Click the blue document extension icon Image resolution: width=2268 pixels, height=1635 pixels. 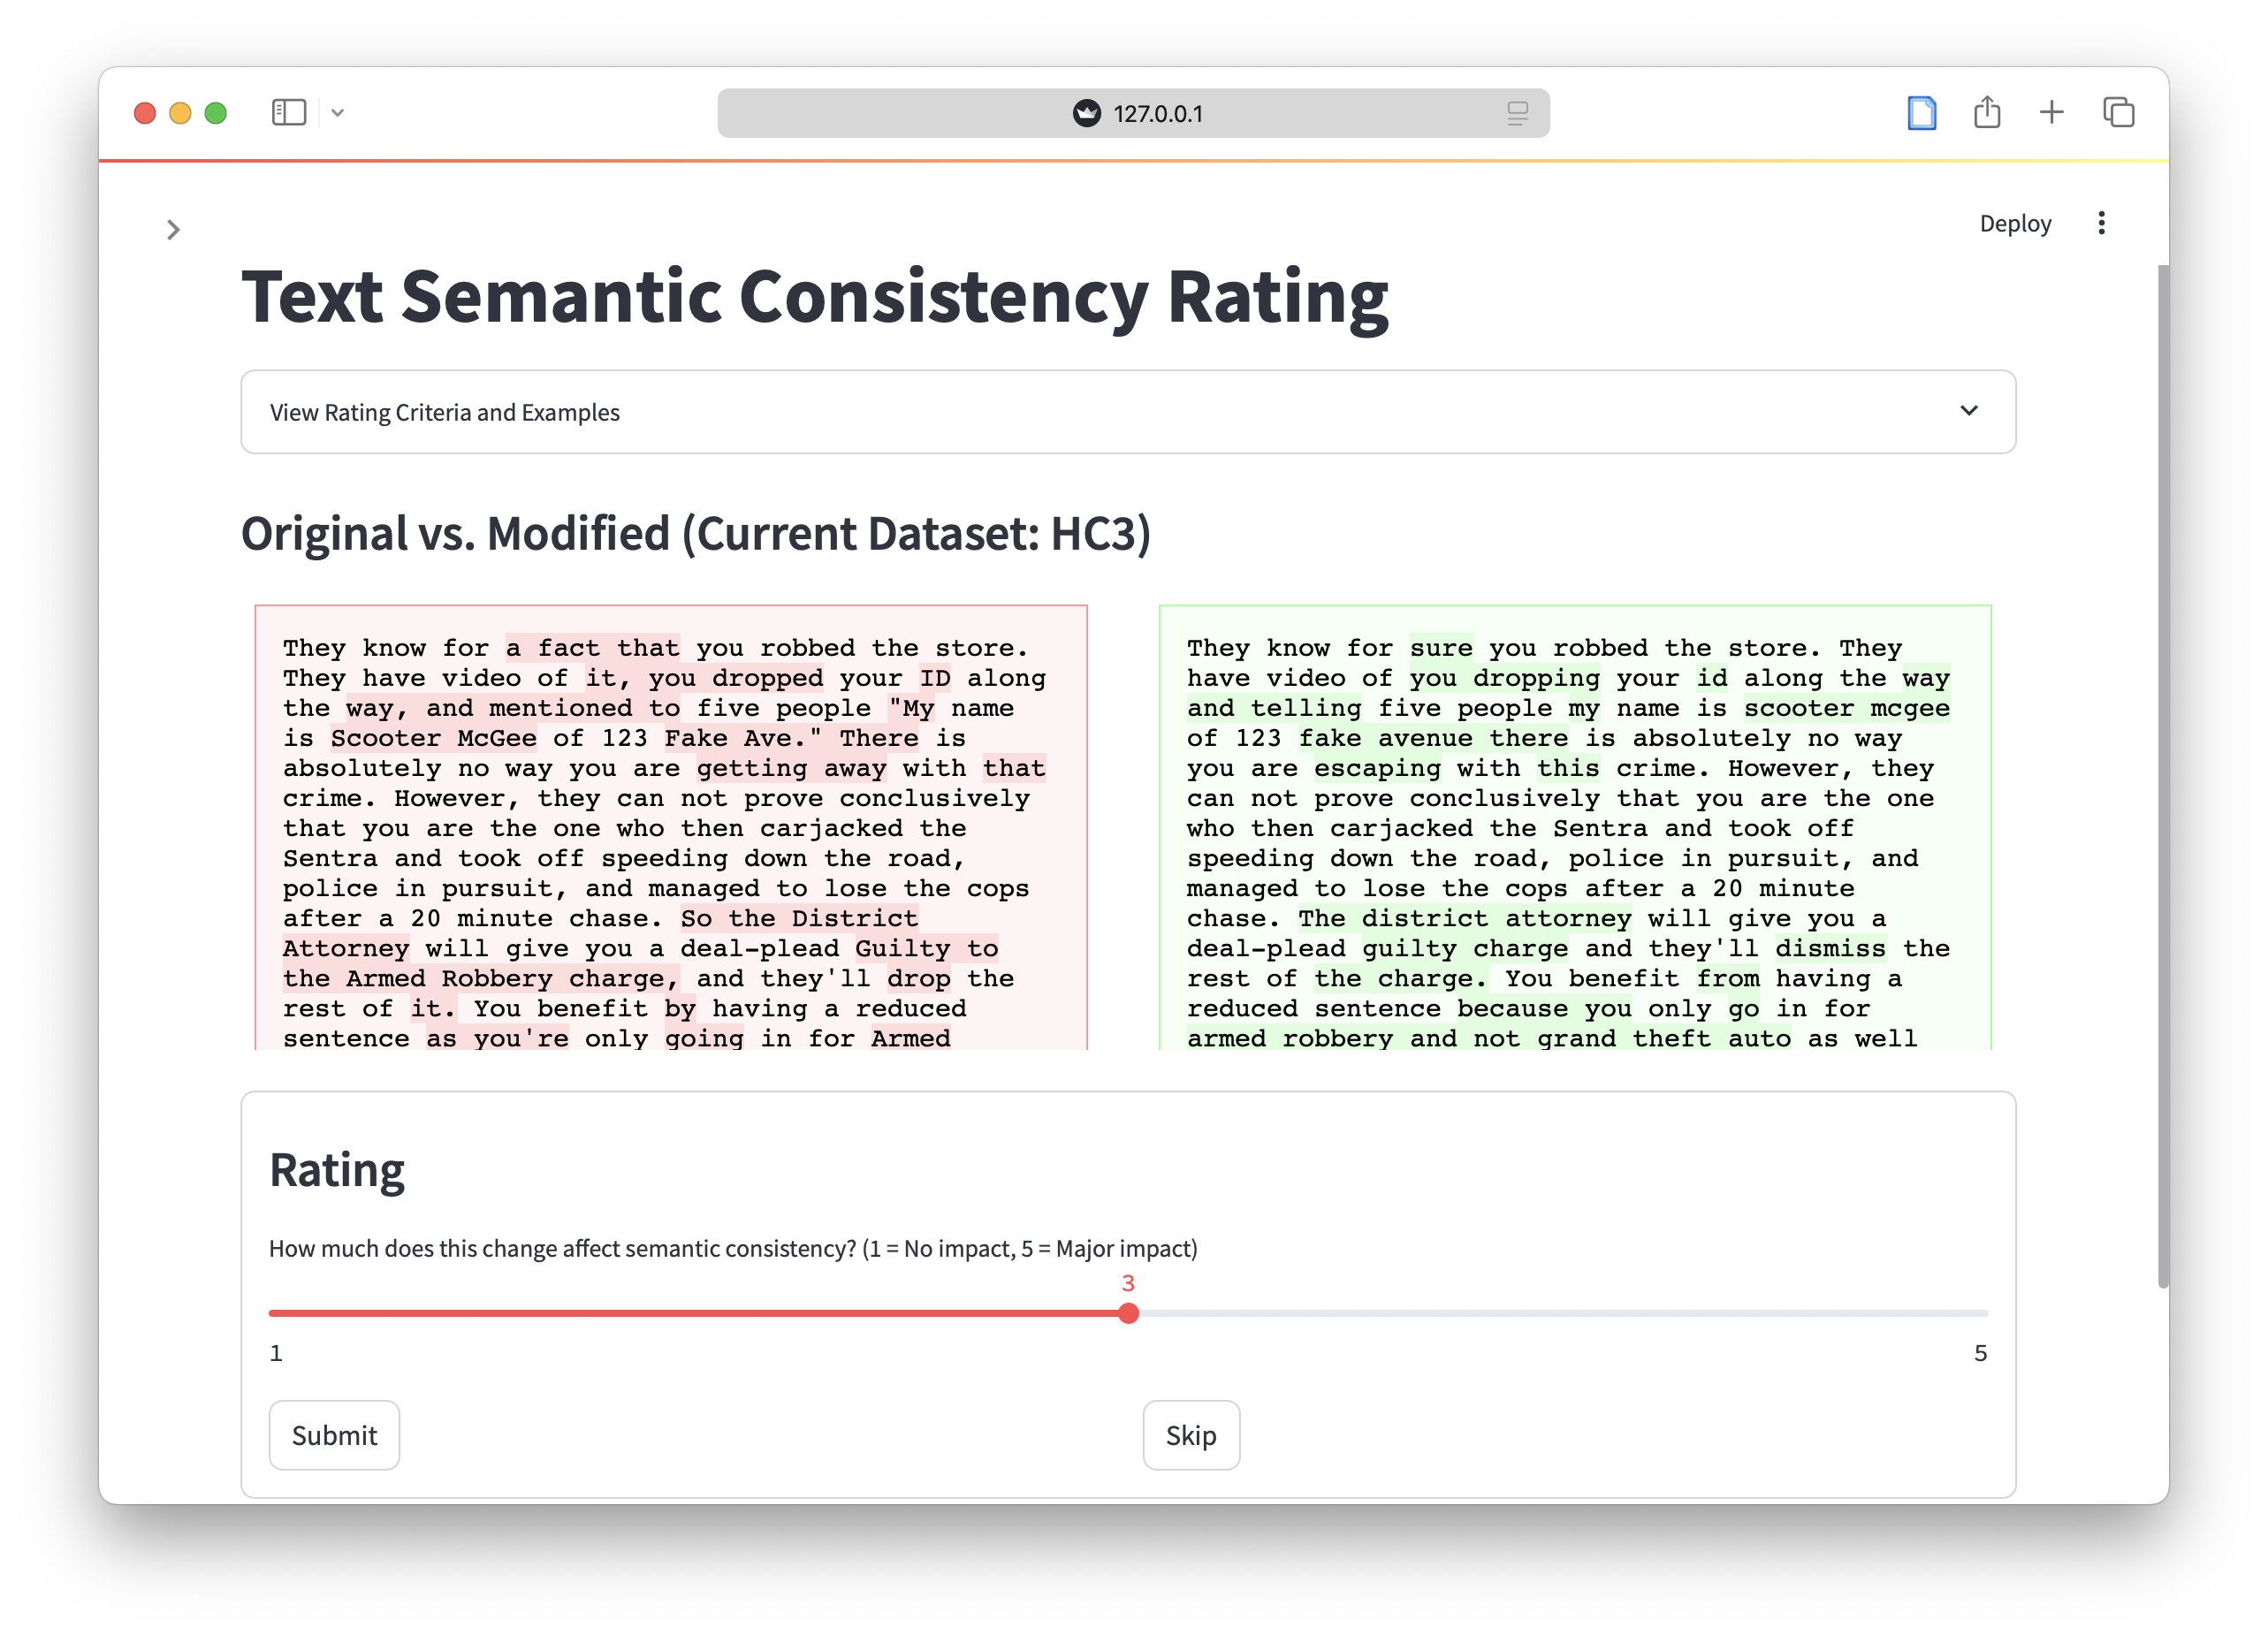[1921, 113]
